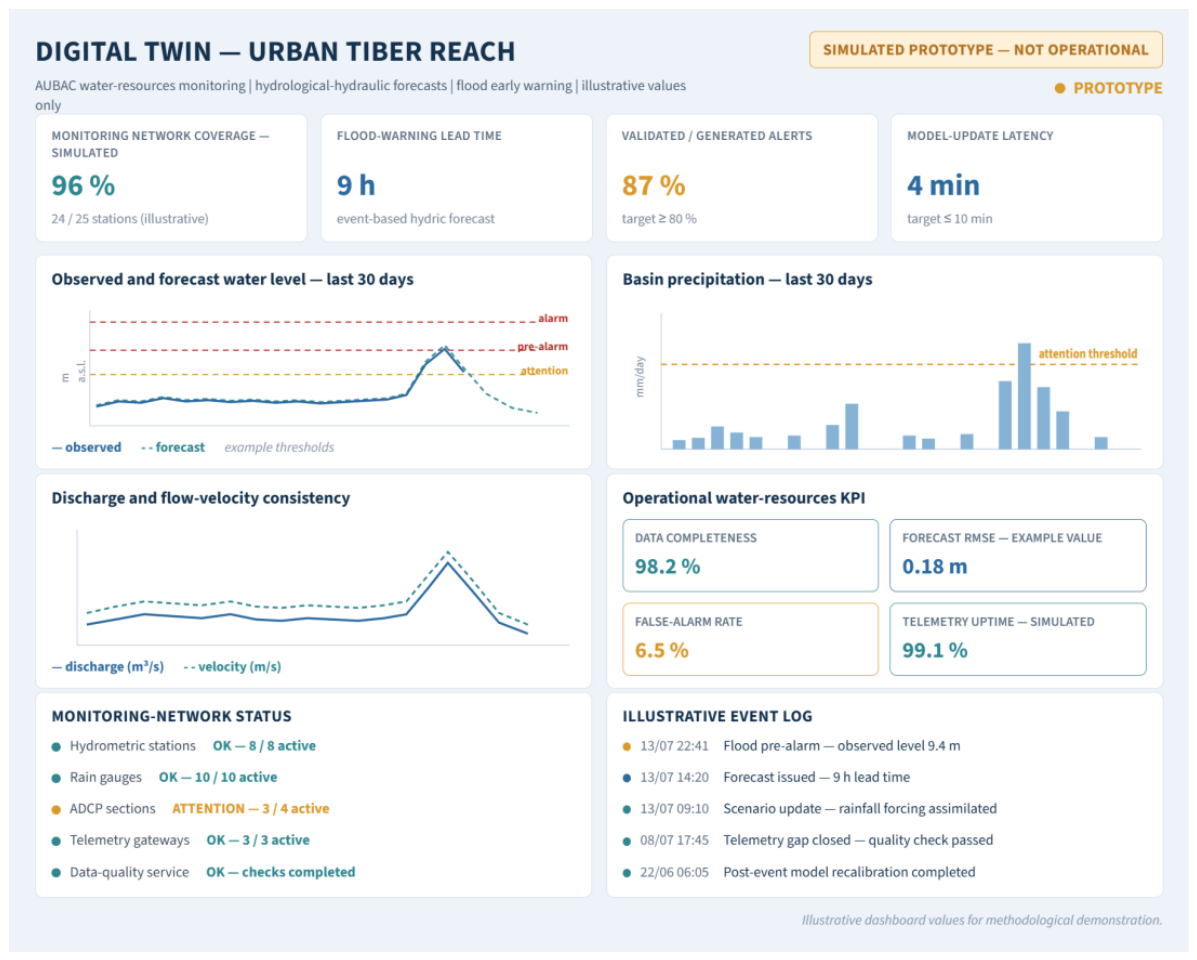Select the 'target ≤ 10 min' caption
This screenshot has height=960, width=1197.
(x=950, y=219)
